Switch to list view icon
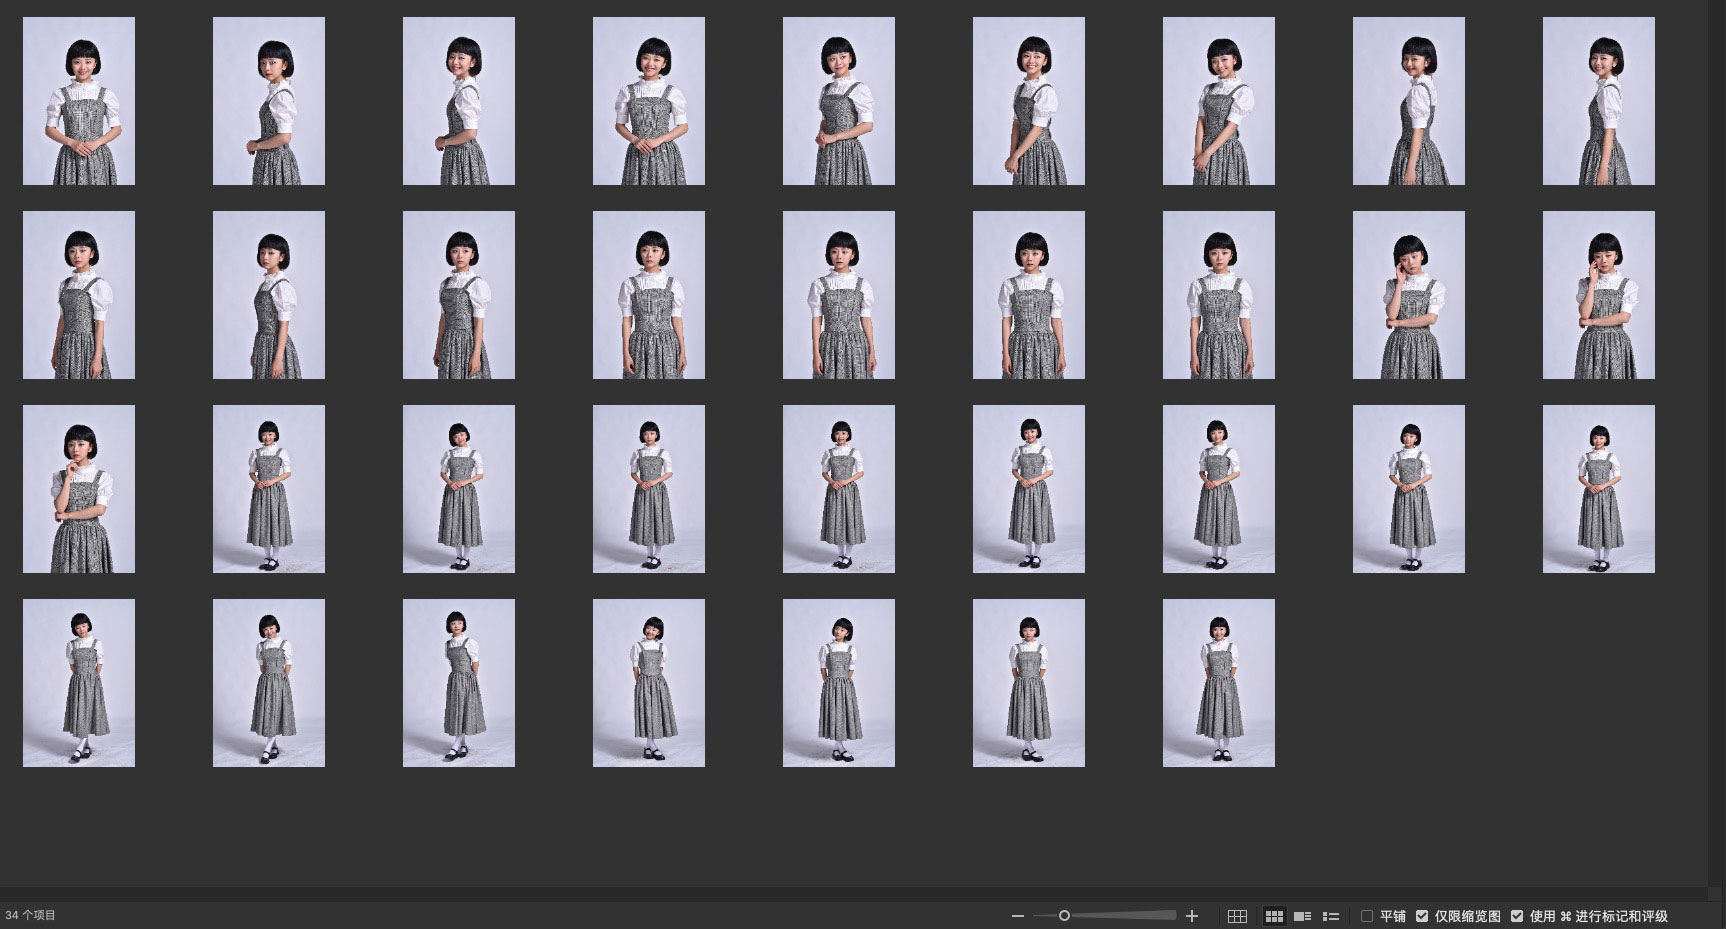This screenshot has height=929, width=1726. (x=1331, y=916)
